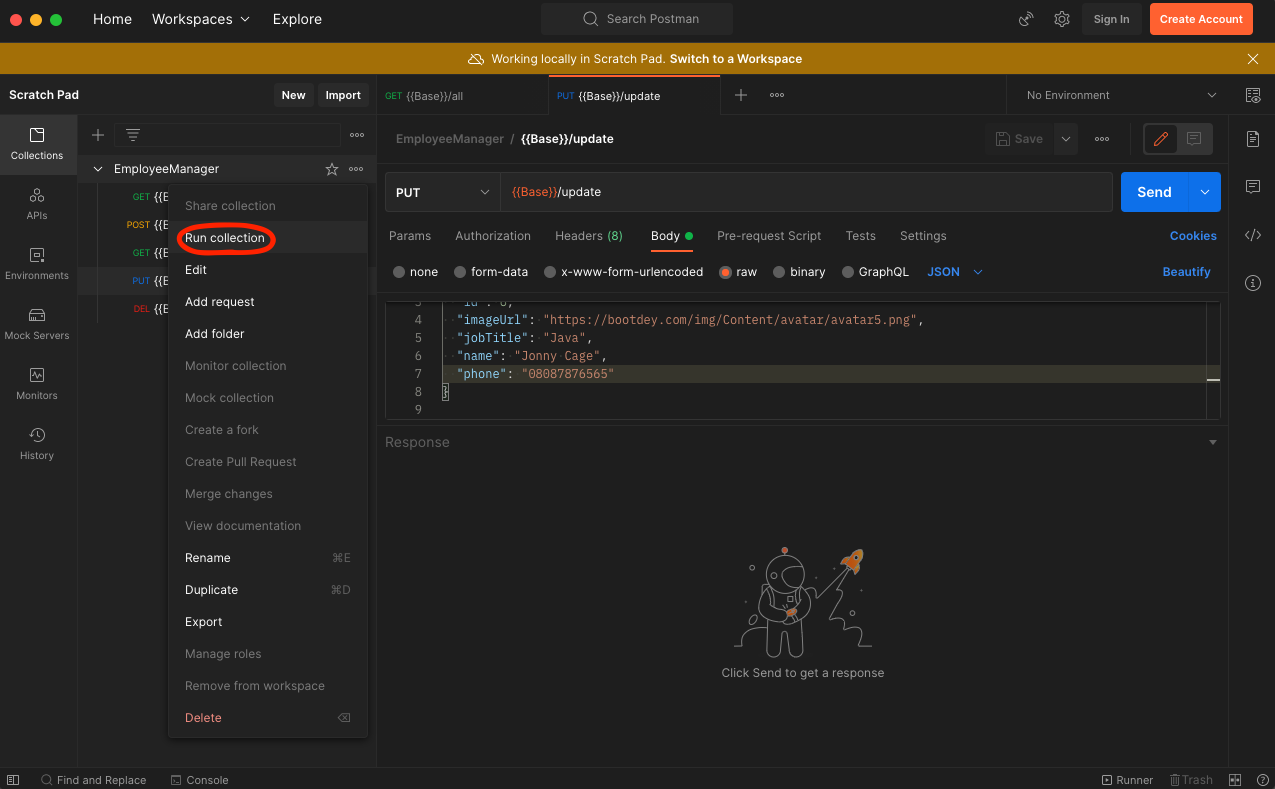Image resolution: width=1275 pixels, height=789 pixels.
Task: Select the binary body type radio
Action: coord(779,272)
